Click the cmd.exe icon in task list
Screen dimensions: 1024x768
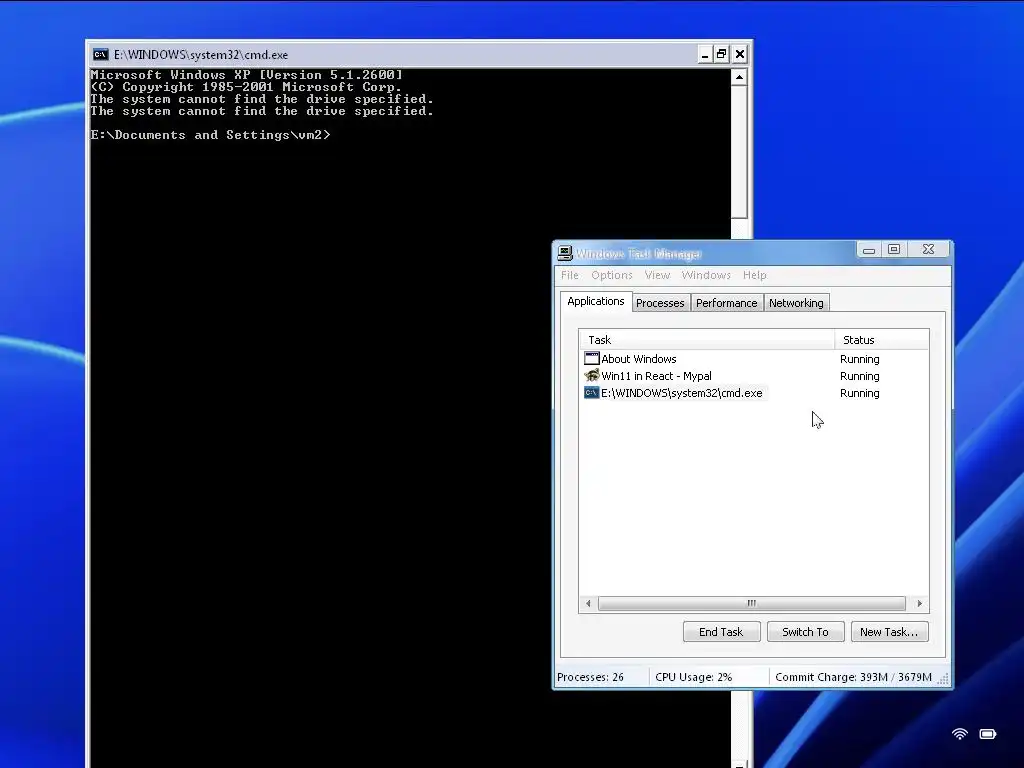click(x=592, y=392)
